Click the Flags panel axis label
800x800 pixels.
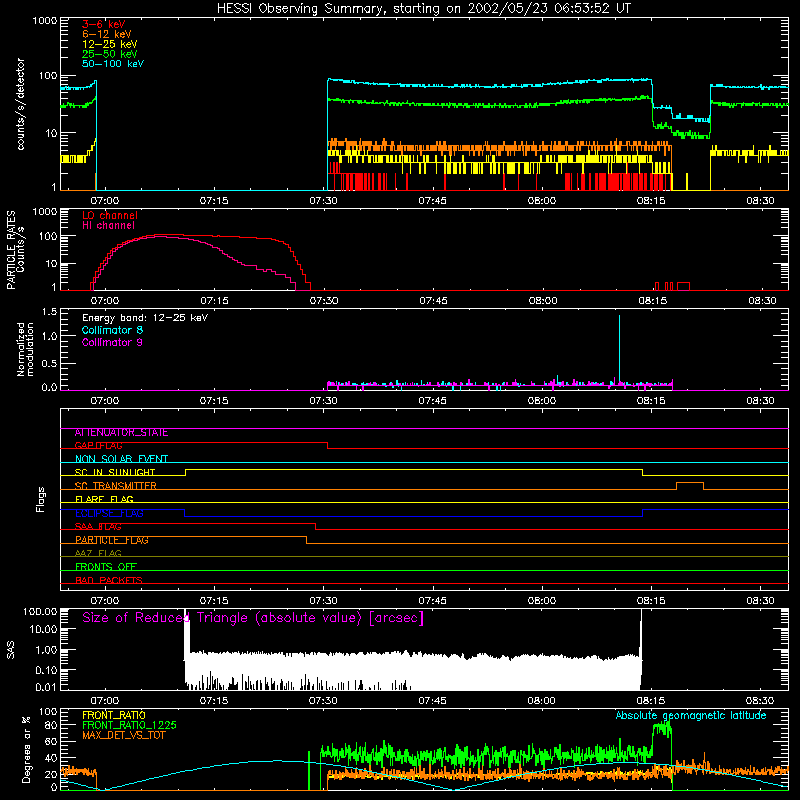[x=41, y=499]
